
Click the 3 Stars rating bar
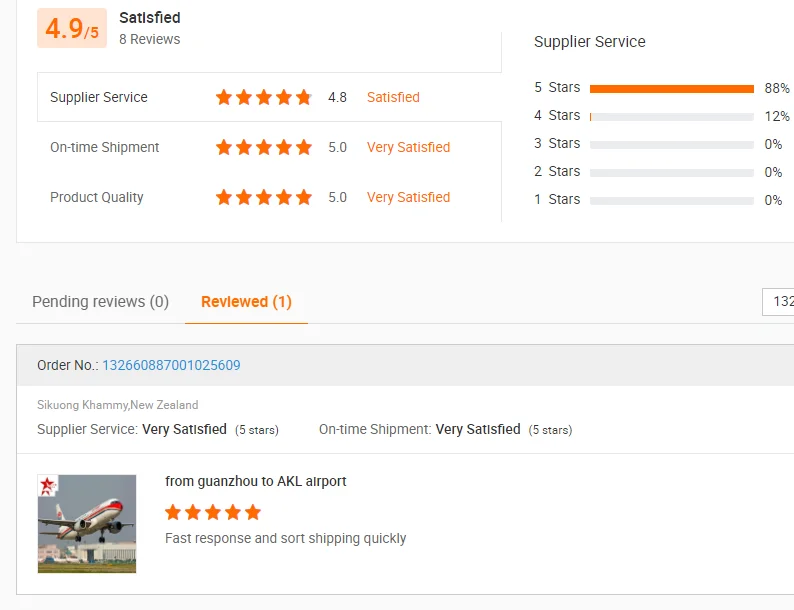pyautogui.click(x=671, y=144)
